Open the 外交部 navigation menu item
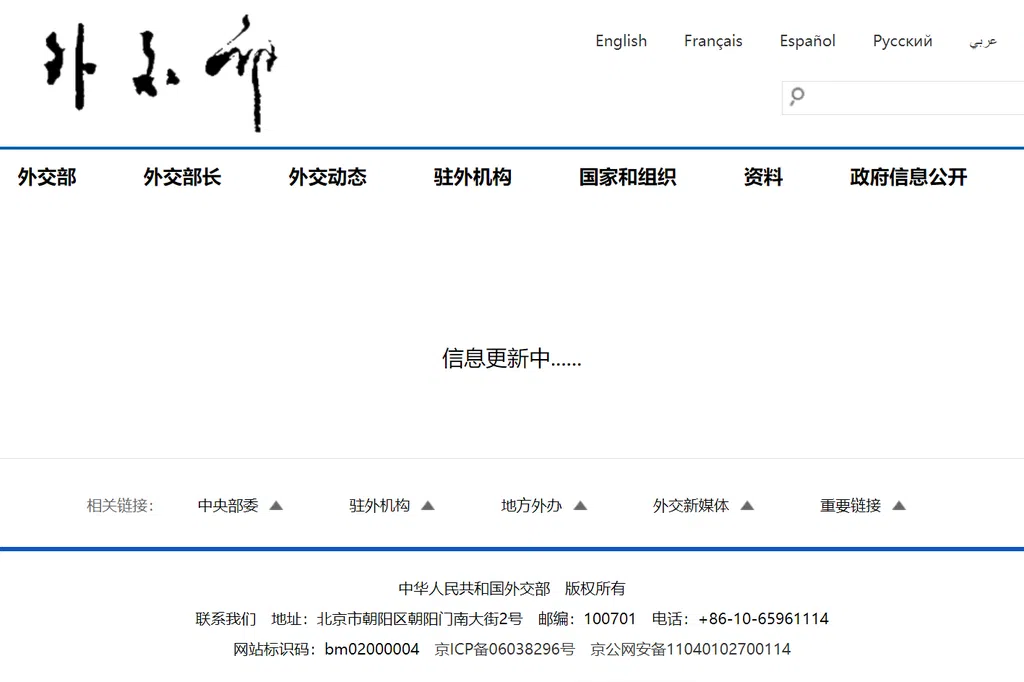The height and width of the screenshot is (682, 1024). pyautogui.click(x=47, y=177)
